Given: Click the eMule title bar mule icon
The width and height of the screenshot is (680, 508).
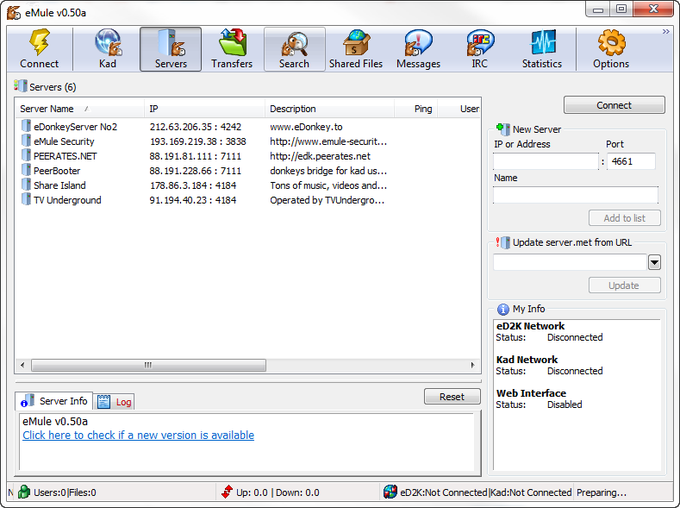Looking at the screenshot, I should coord(13,13).
